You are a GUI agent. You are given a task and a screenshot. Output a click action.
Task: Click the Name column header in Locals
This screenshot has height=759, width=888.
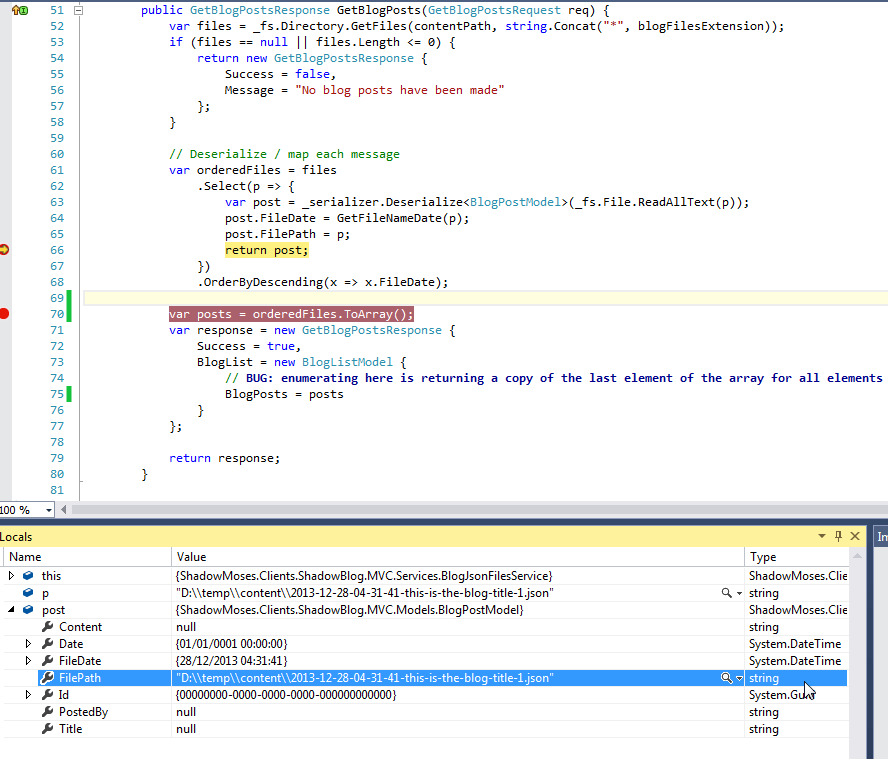tap(86, 557)
